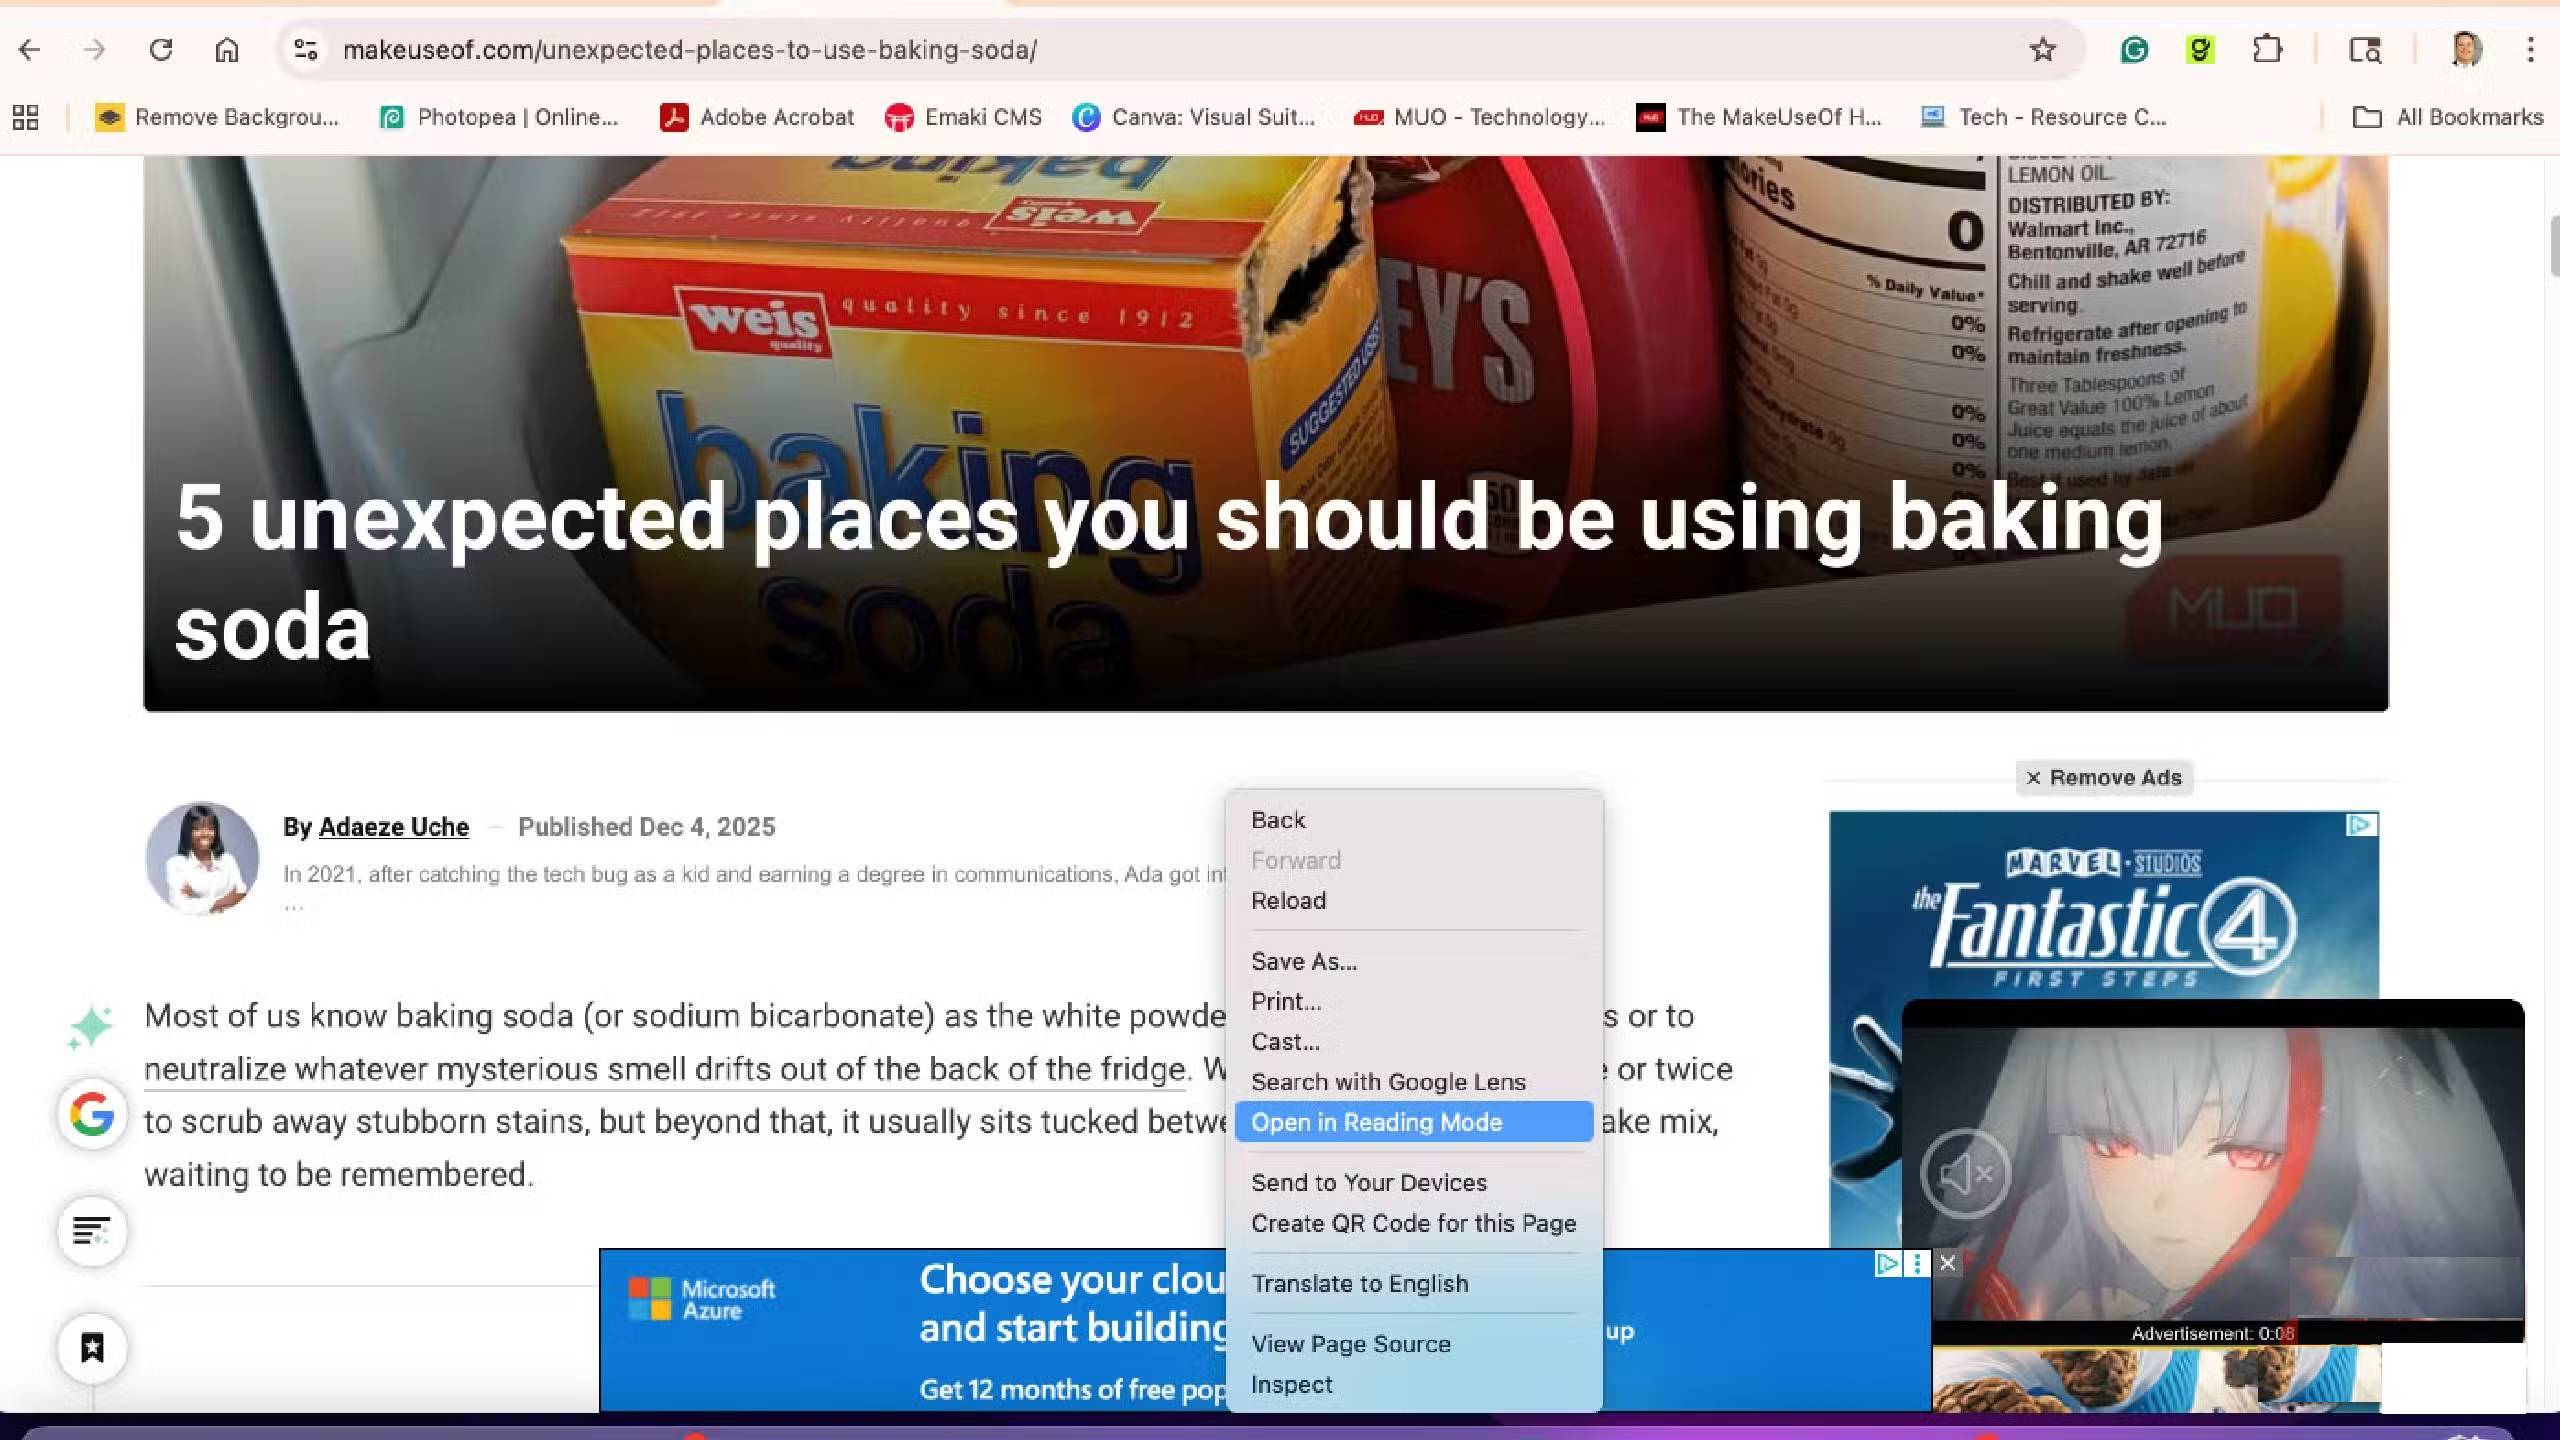This screenshot has height=1440, width=2560.
Task: Open the Chrome three-dot menu
Action: (2530, 49)
